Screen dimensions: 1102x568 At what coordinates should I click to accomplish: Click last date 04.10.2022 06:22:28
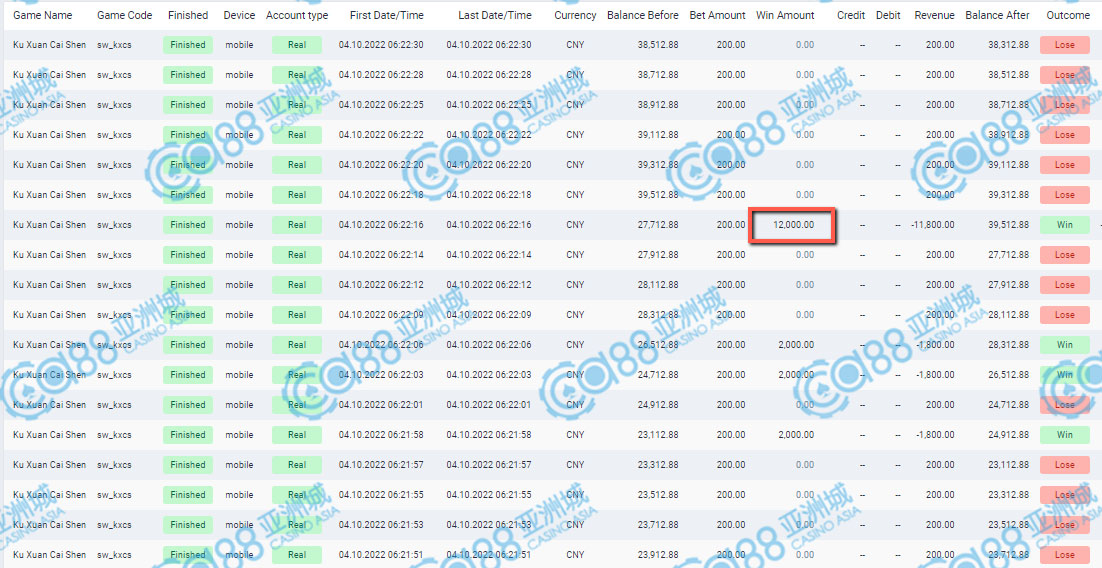[489, 75]
